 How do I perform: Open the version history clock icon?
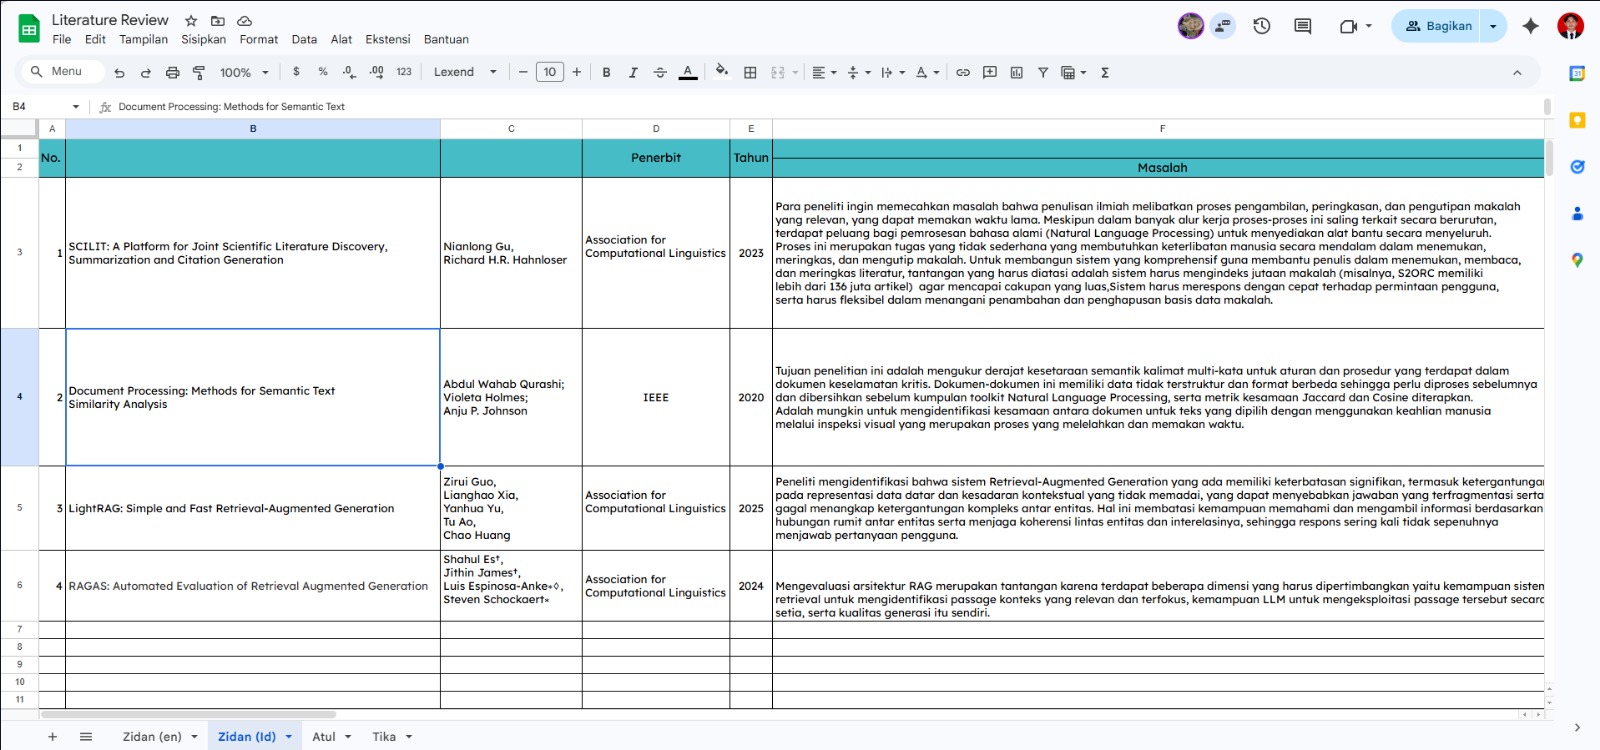click(1262, 26)
